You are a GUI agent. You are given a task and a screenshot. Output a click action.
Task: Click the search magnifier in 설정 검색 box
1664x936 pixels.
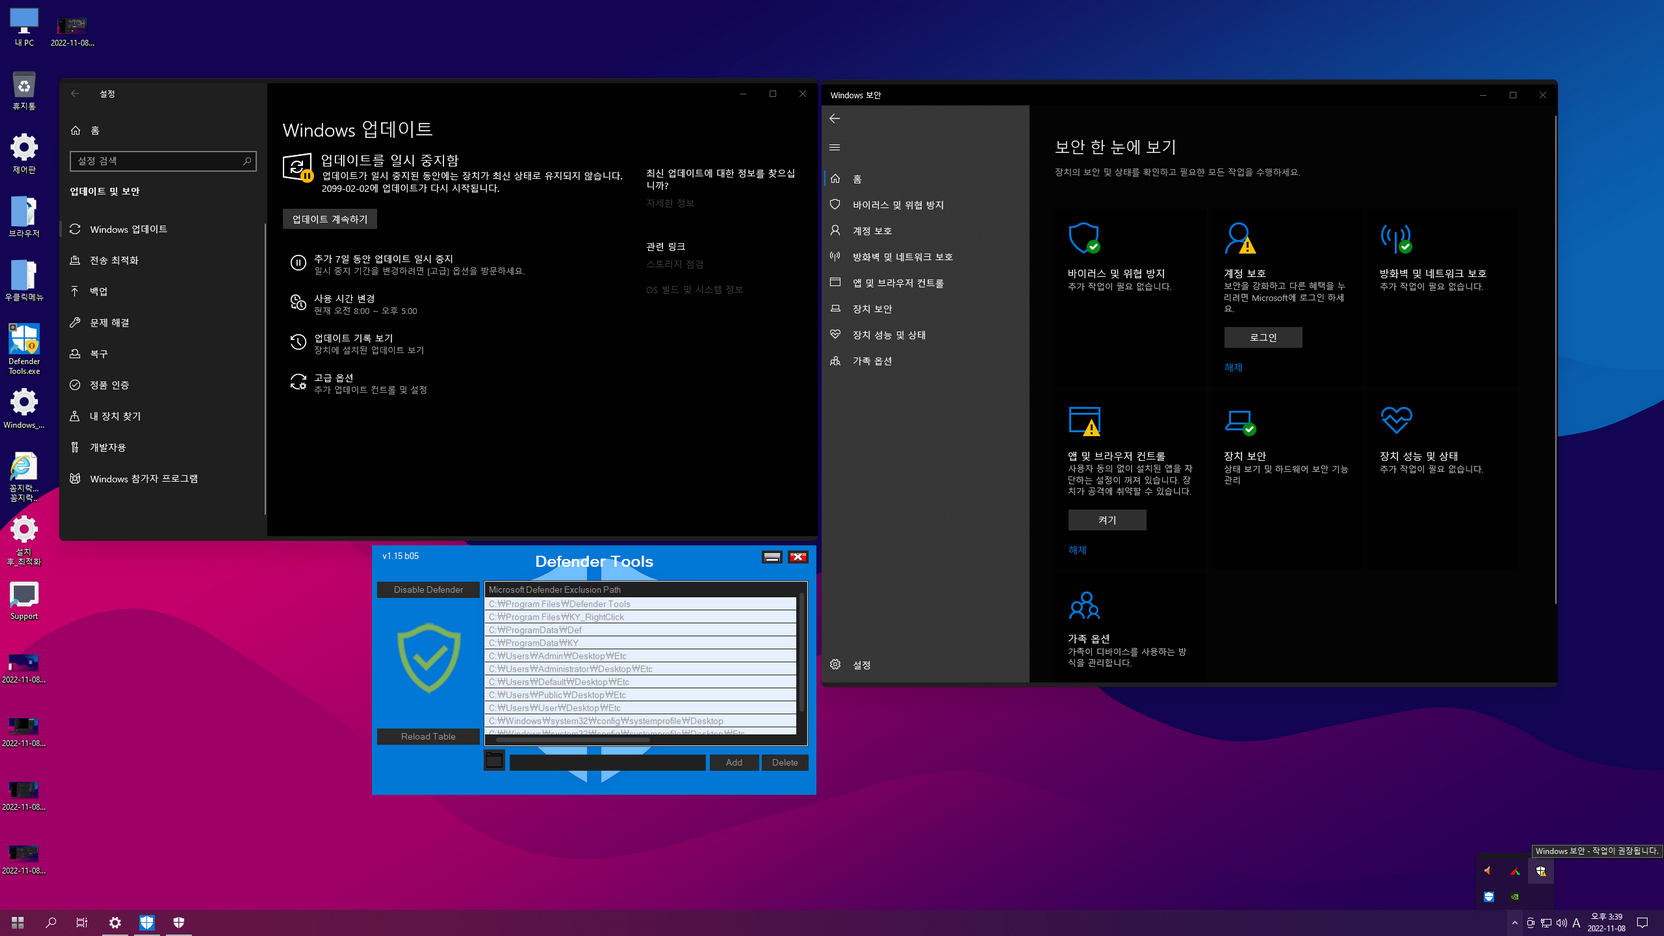point(247,161)
